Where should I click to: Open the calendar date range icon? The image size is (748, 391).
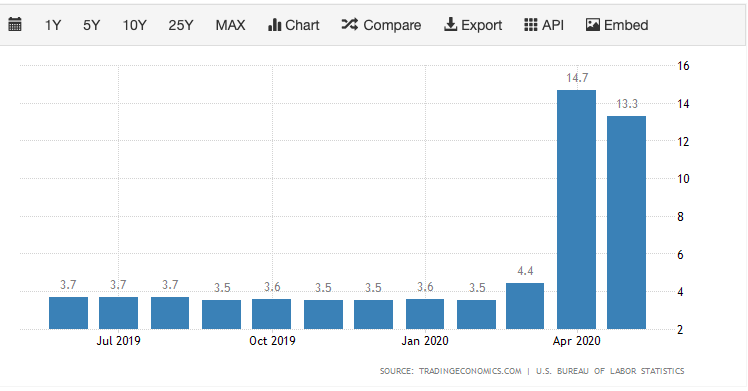[15, 24]
